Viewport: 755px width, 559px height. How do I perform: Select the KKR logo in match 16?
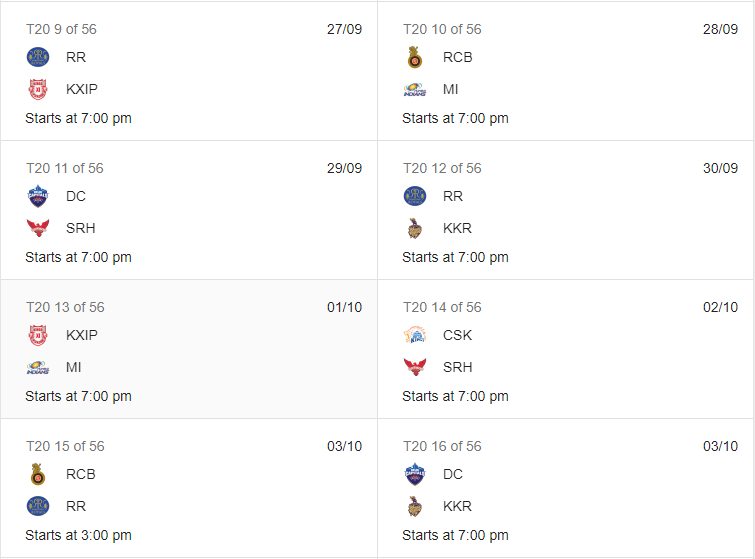414,506
